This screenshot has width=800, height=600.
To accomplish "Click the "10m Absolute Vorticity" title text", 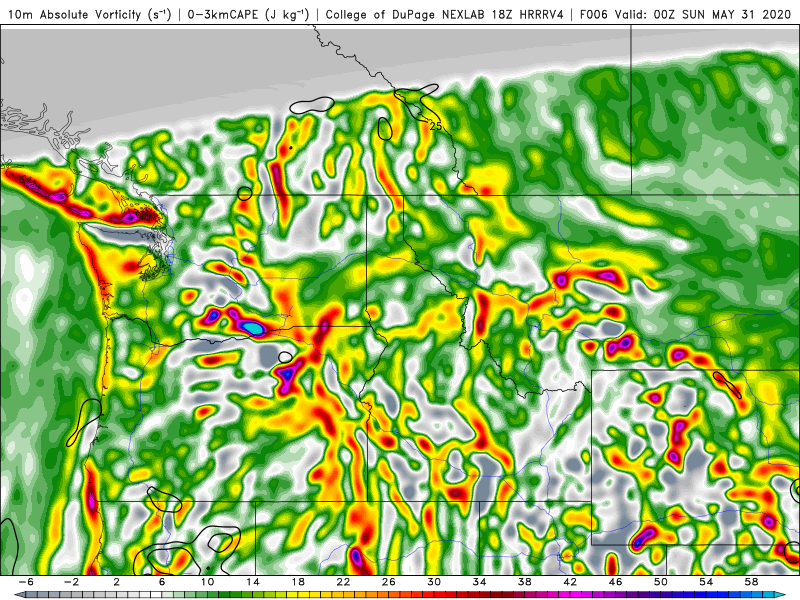I will [x=75, y=15].
